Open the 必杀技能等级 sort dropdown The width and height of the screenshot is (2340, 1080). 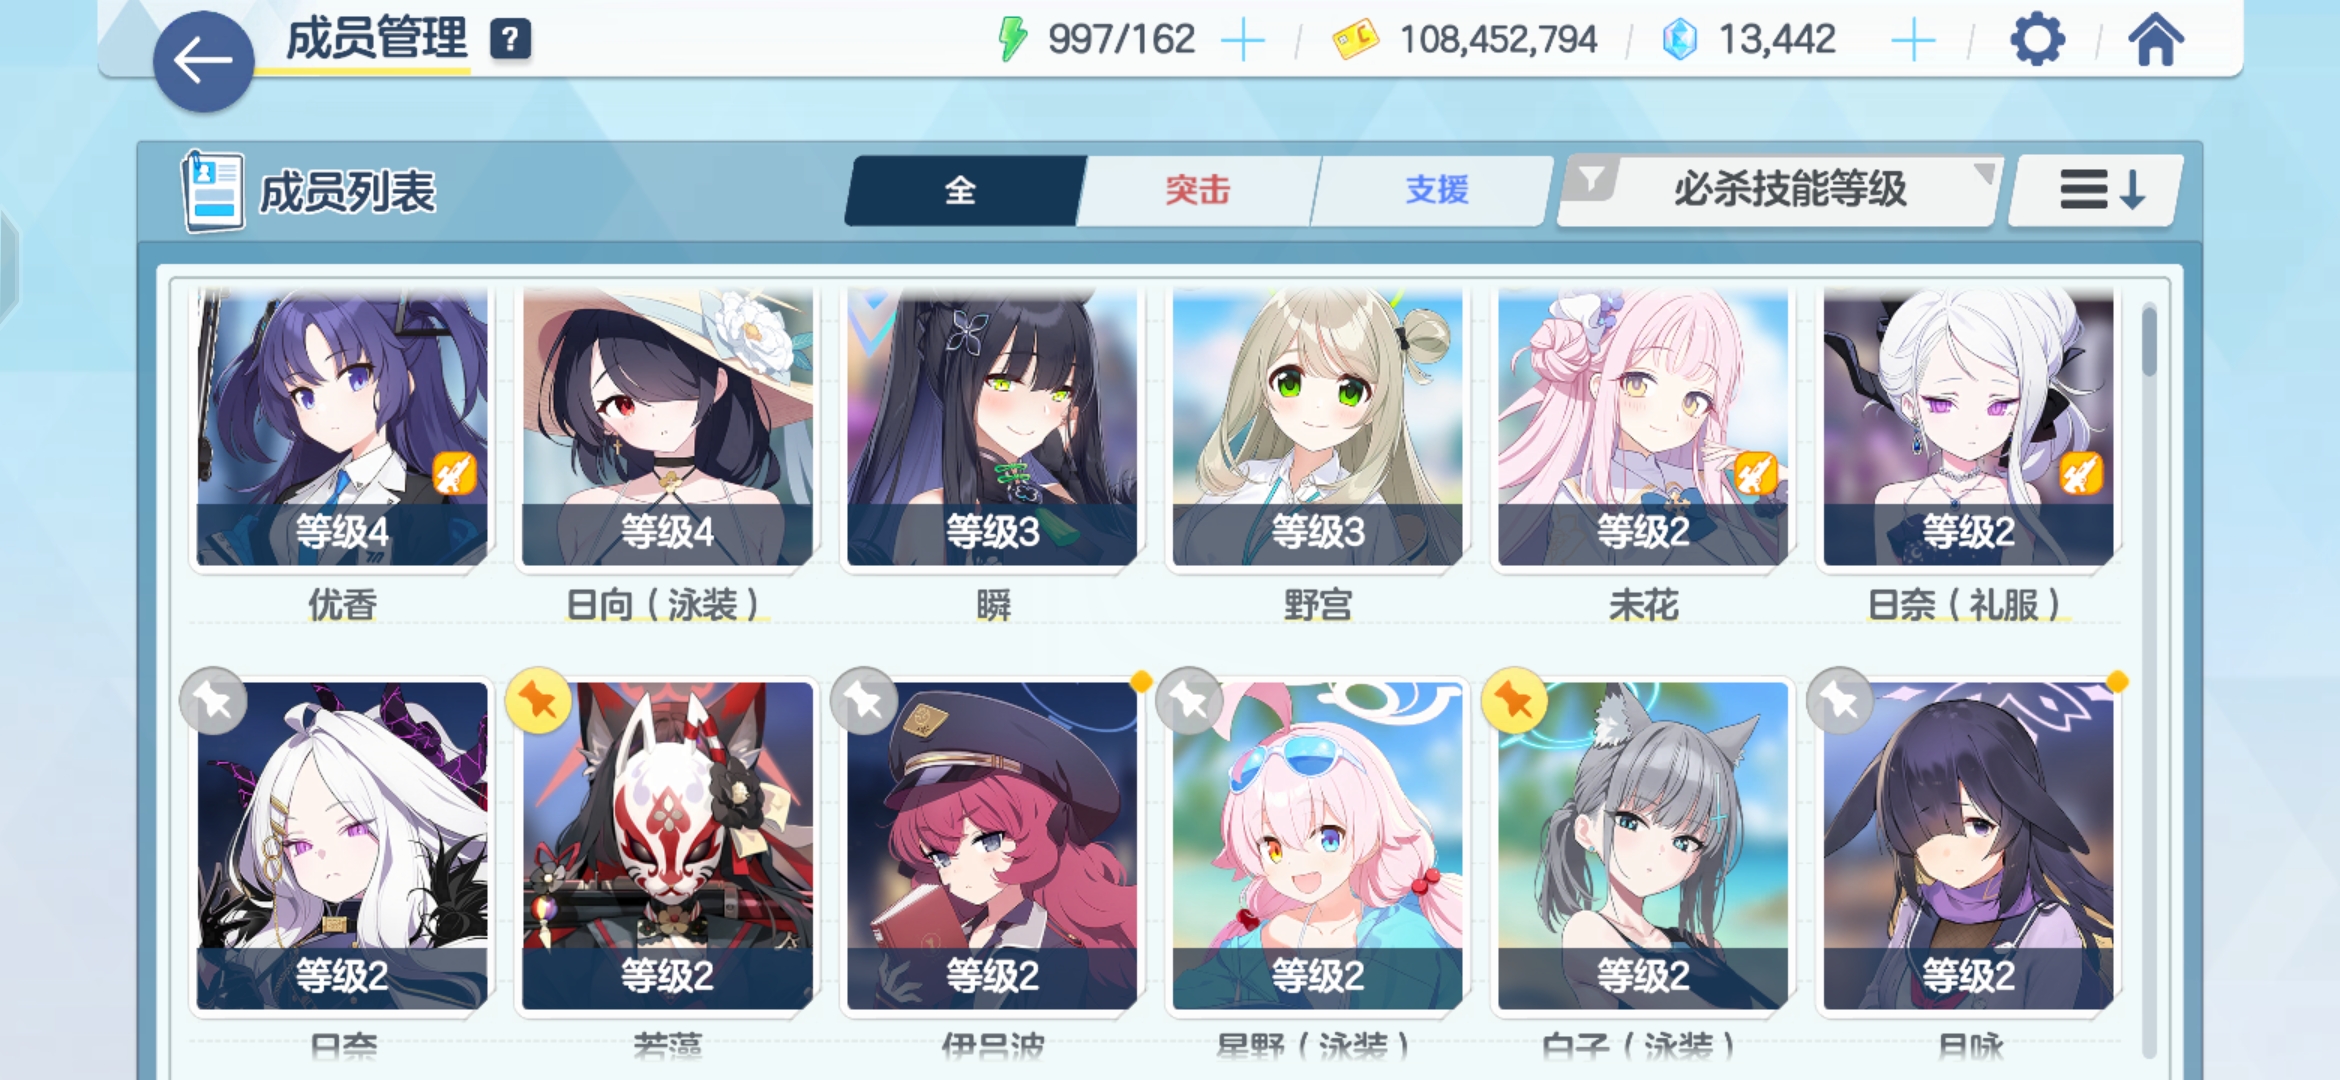click(1790, 189)
